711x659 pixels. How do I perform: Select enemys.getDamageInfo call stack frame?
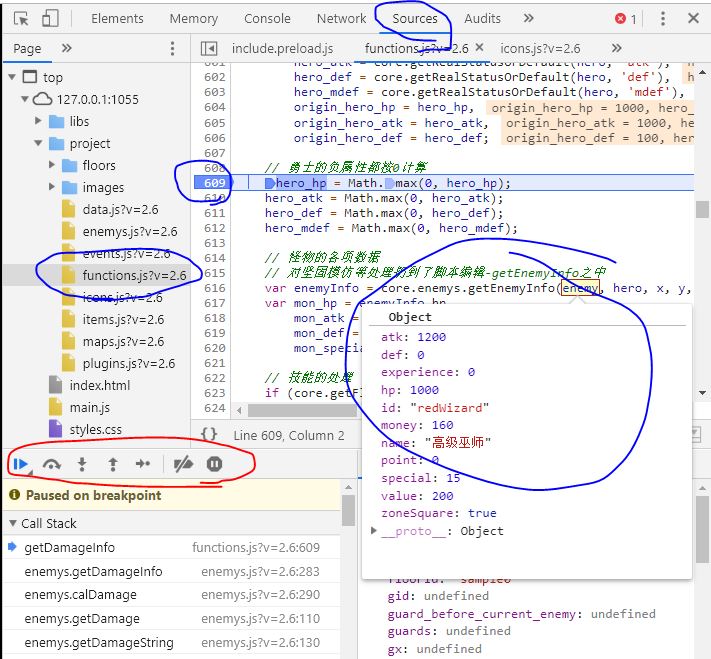(x=93, y=571)
